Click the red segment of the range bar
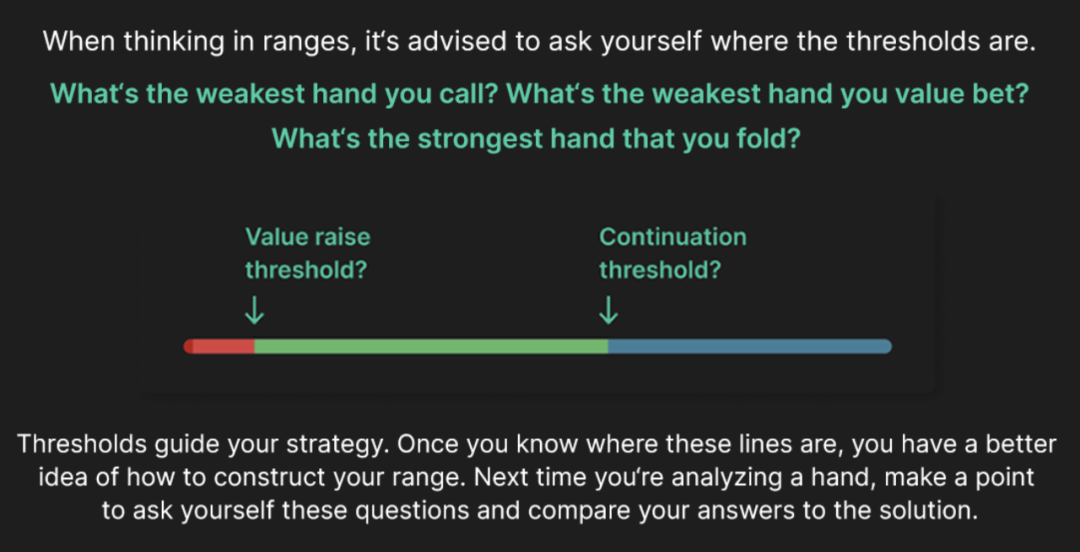The height and width of the screenshot is (552, 1080). [x=222, y=346]
